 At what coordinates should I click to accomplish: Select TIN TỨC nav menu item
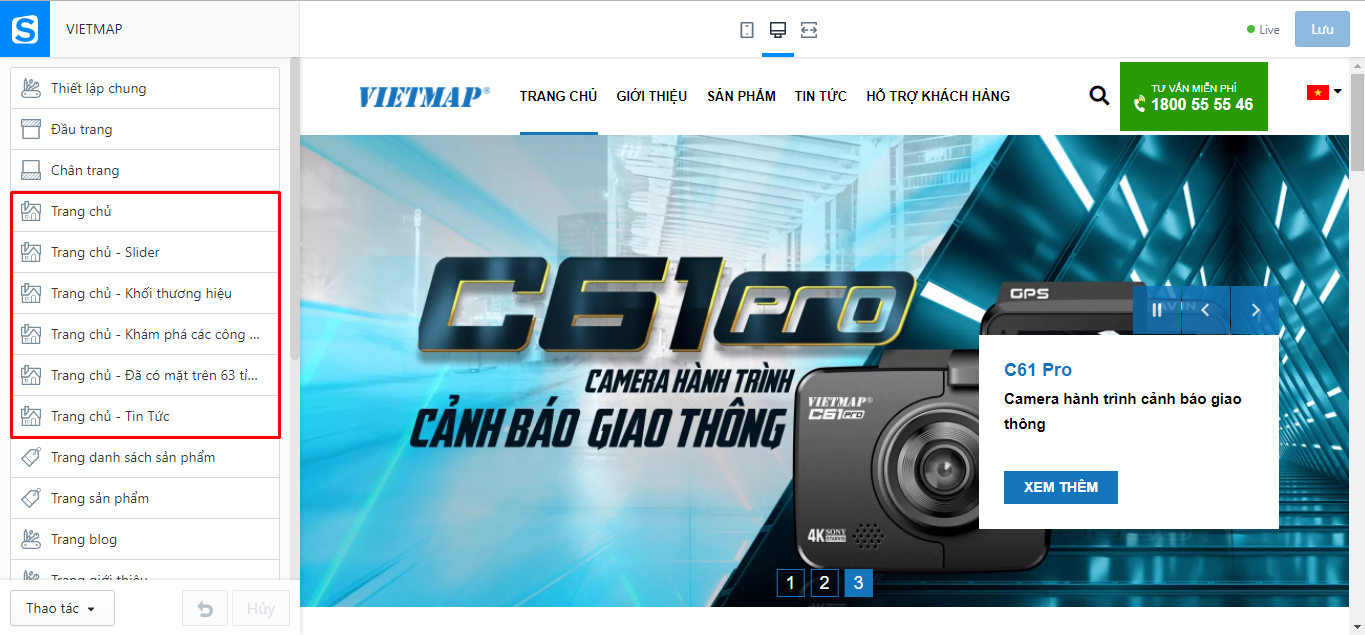821,96
